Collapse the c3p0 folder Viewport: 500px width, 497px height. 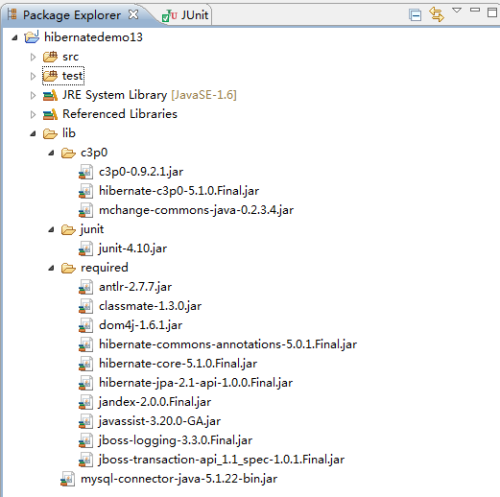51,153
